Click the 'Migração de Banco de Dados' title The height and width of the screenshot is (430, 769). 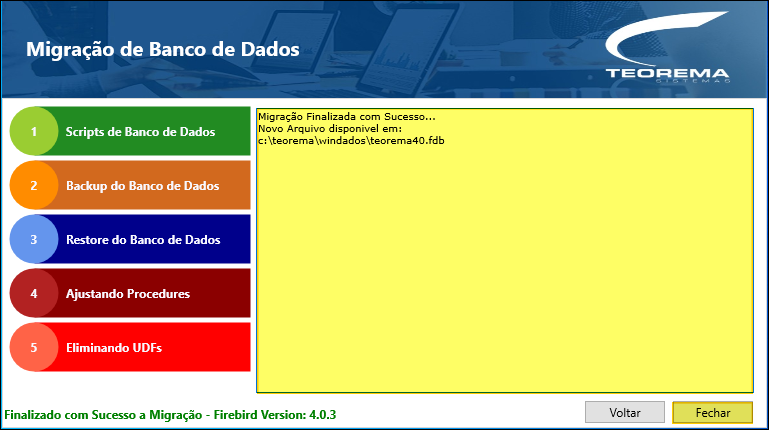tap(163, 50)
